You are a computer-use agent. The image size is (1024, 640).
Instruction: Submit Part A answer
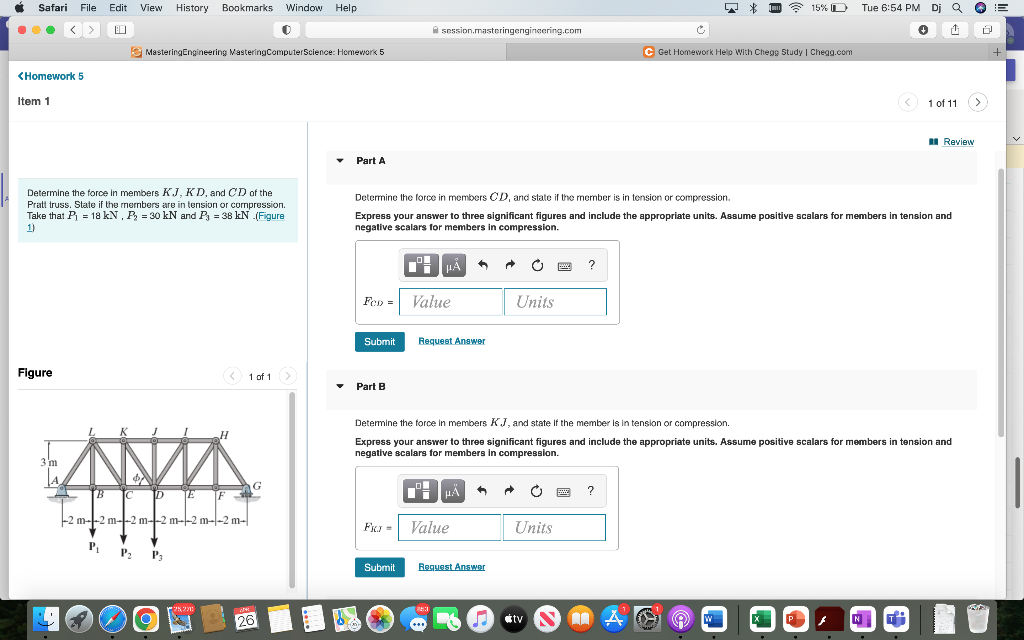click(379, 342)
